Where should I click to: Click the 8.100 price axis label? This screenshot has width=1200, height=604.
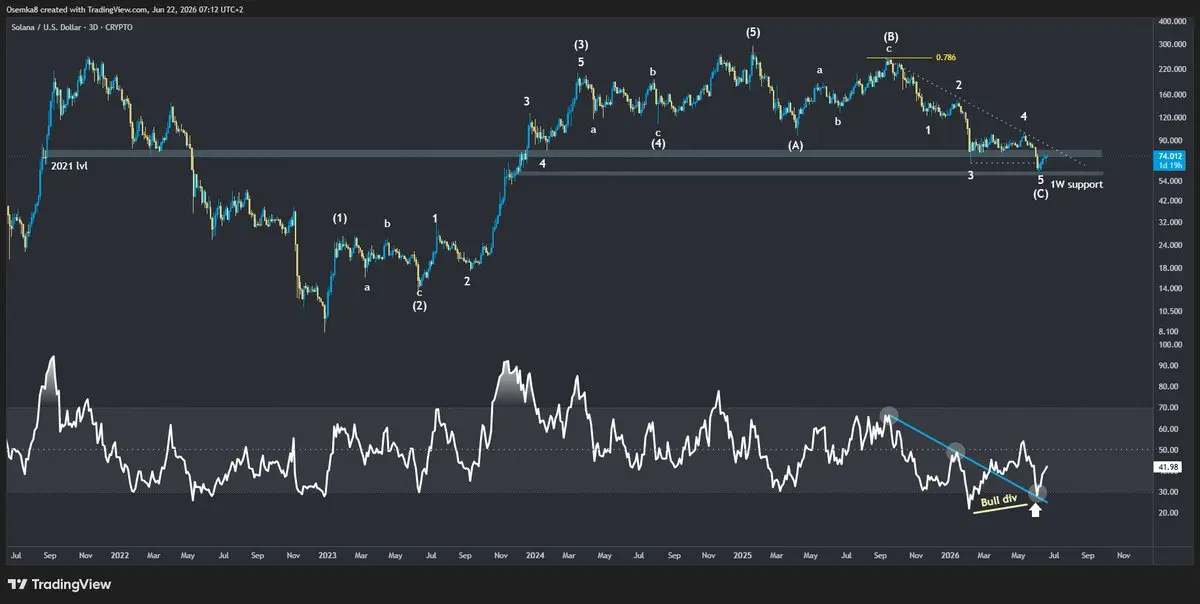coord(1167,331)
